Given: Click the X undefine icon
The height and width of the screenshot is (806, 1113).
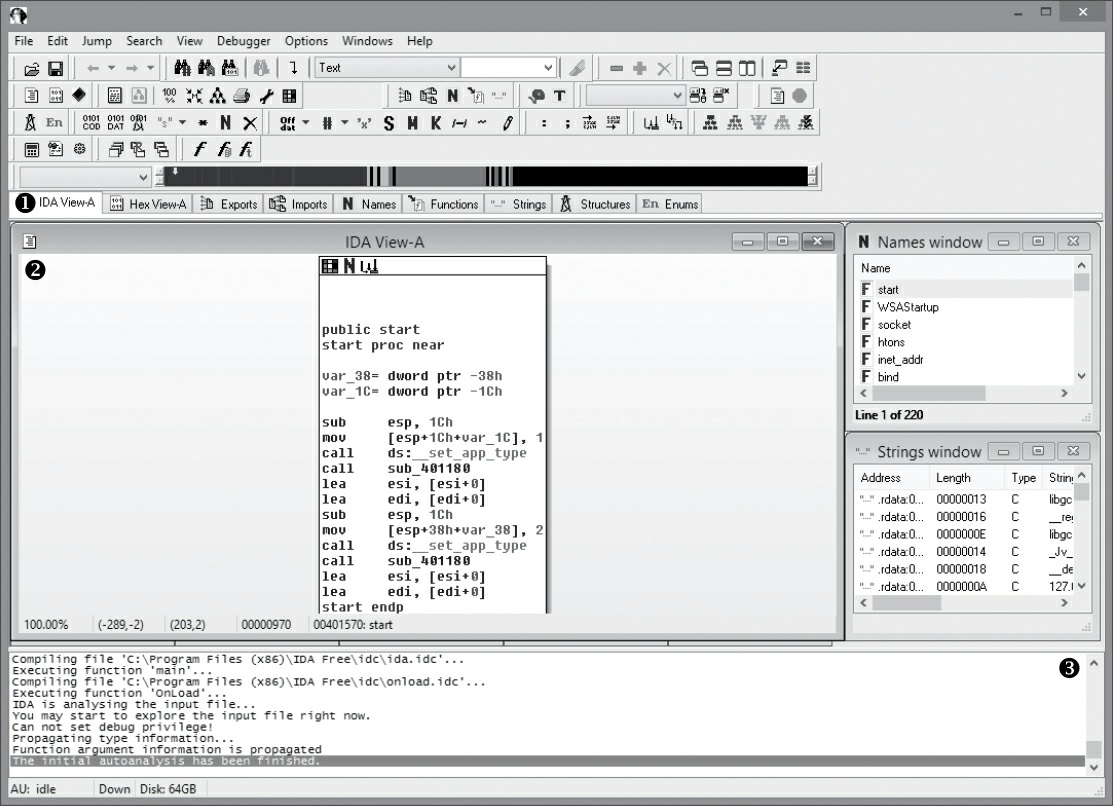Looking at the screenshot, I should point(250,123).
